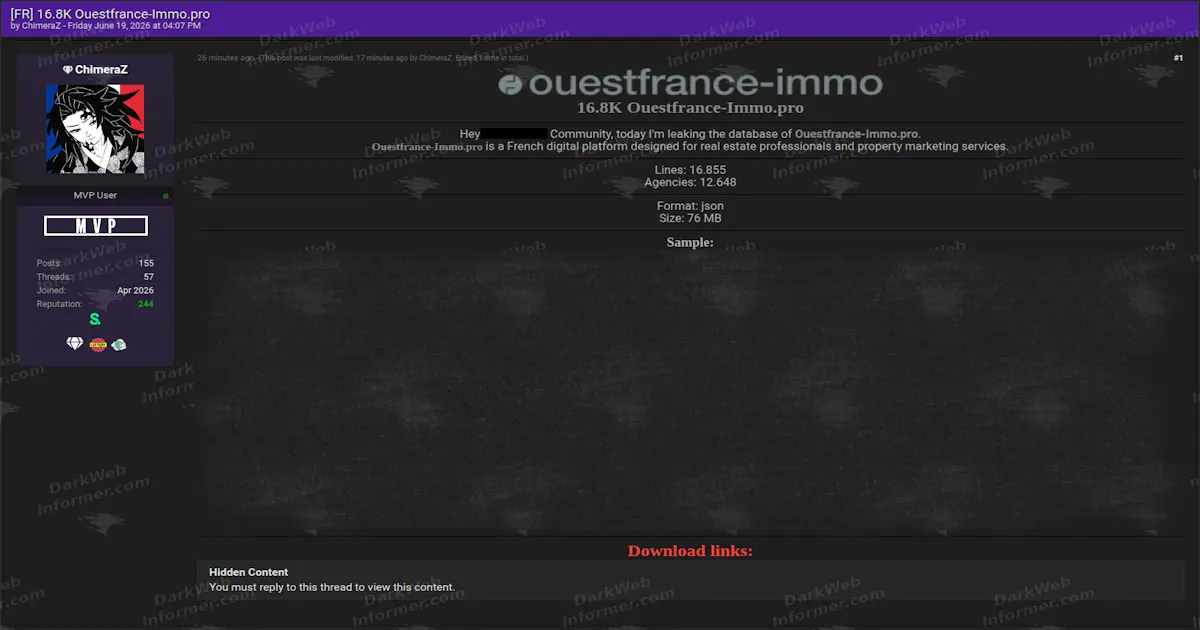Click the "Hidden Content" label

(248, 573)
